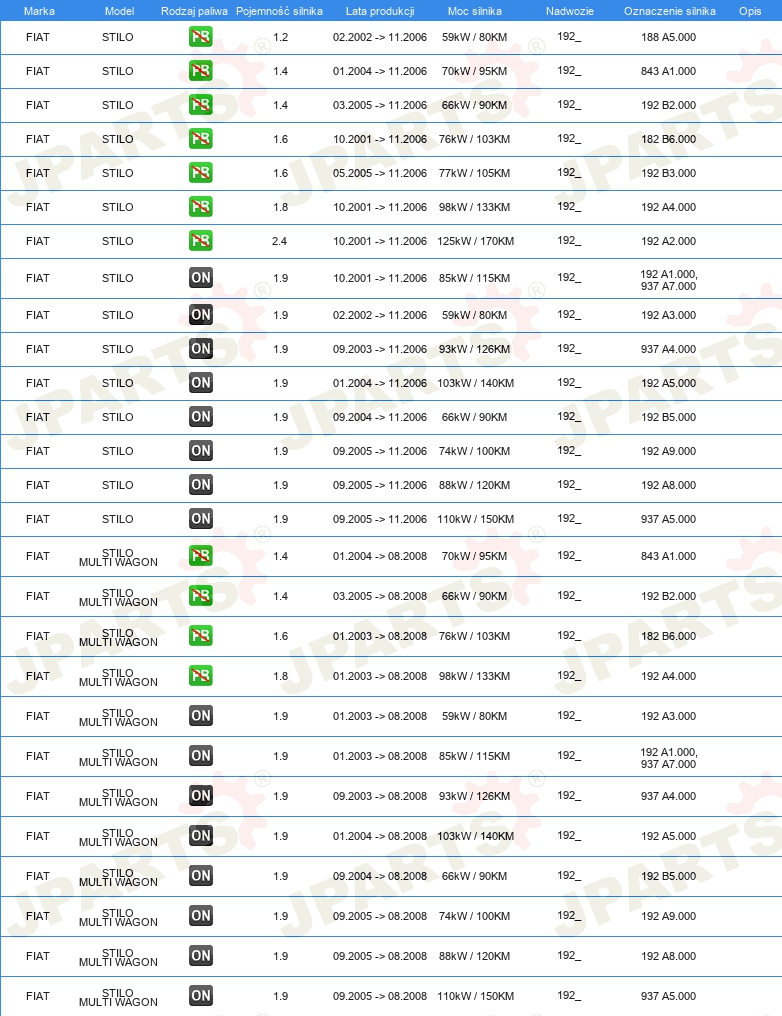This screenshot has height=1016, width=782.
Task: Click petrol icon in Multi Wagon 01.2004 -> 08.2008 70kW row
Action: (201, 556)
